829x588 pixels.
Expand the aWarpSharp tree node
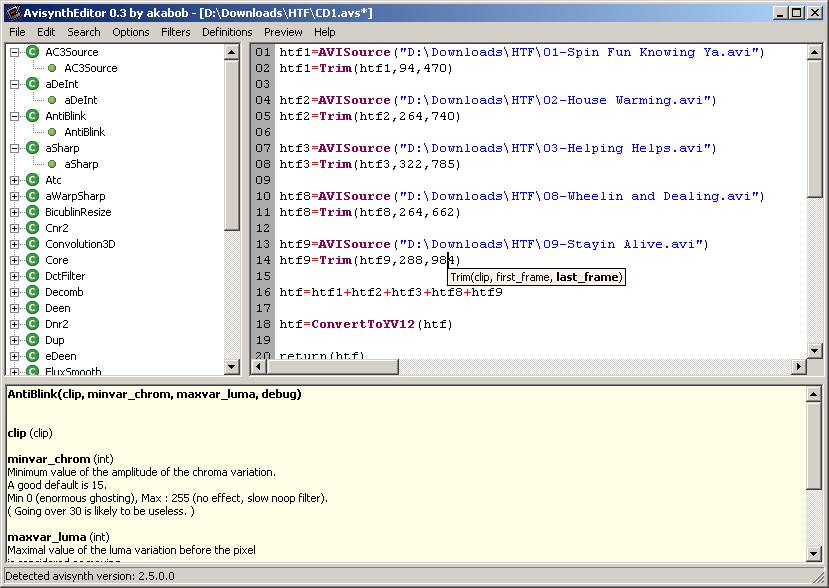pos(14,196)
